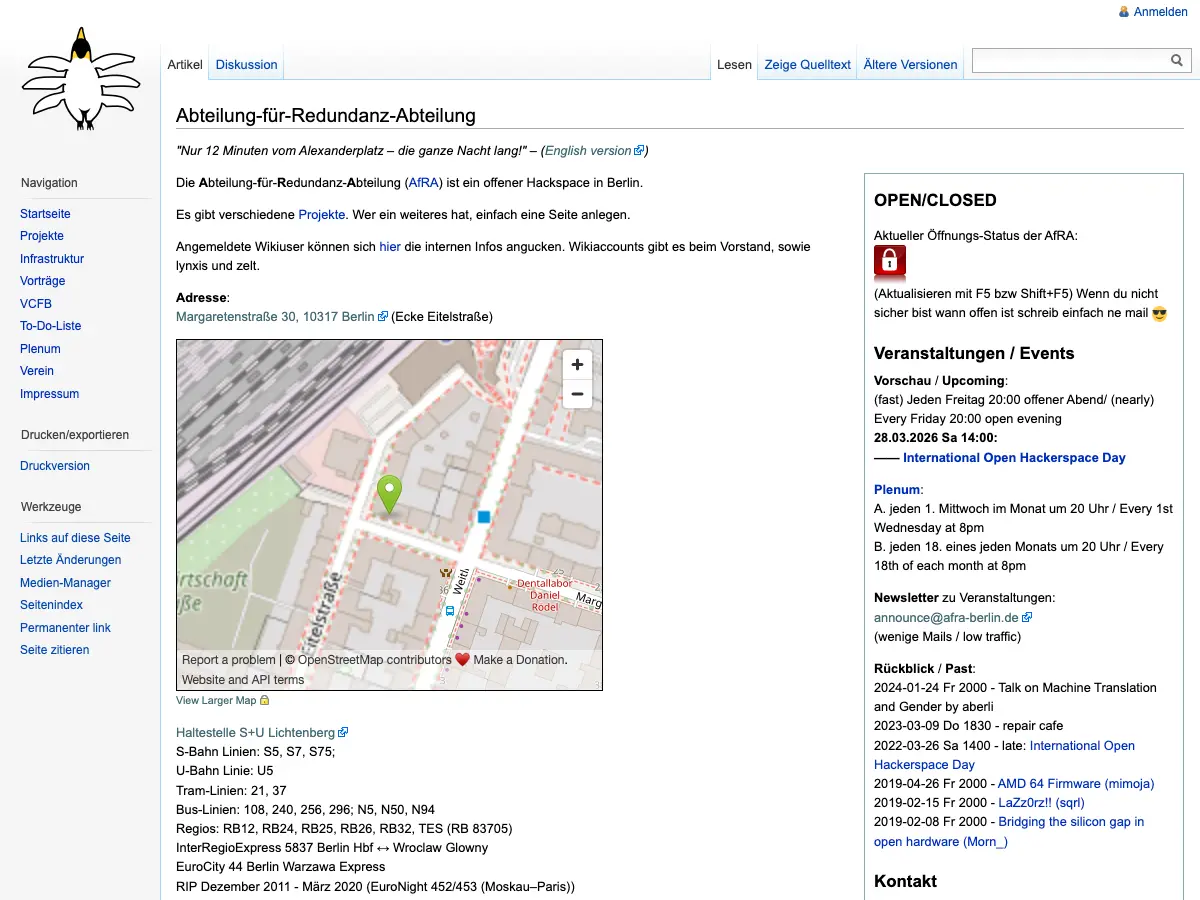Click OpenStreetMap contributors link
Viewport: 1200px width, 900px height.
[x=375, y=660]
